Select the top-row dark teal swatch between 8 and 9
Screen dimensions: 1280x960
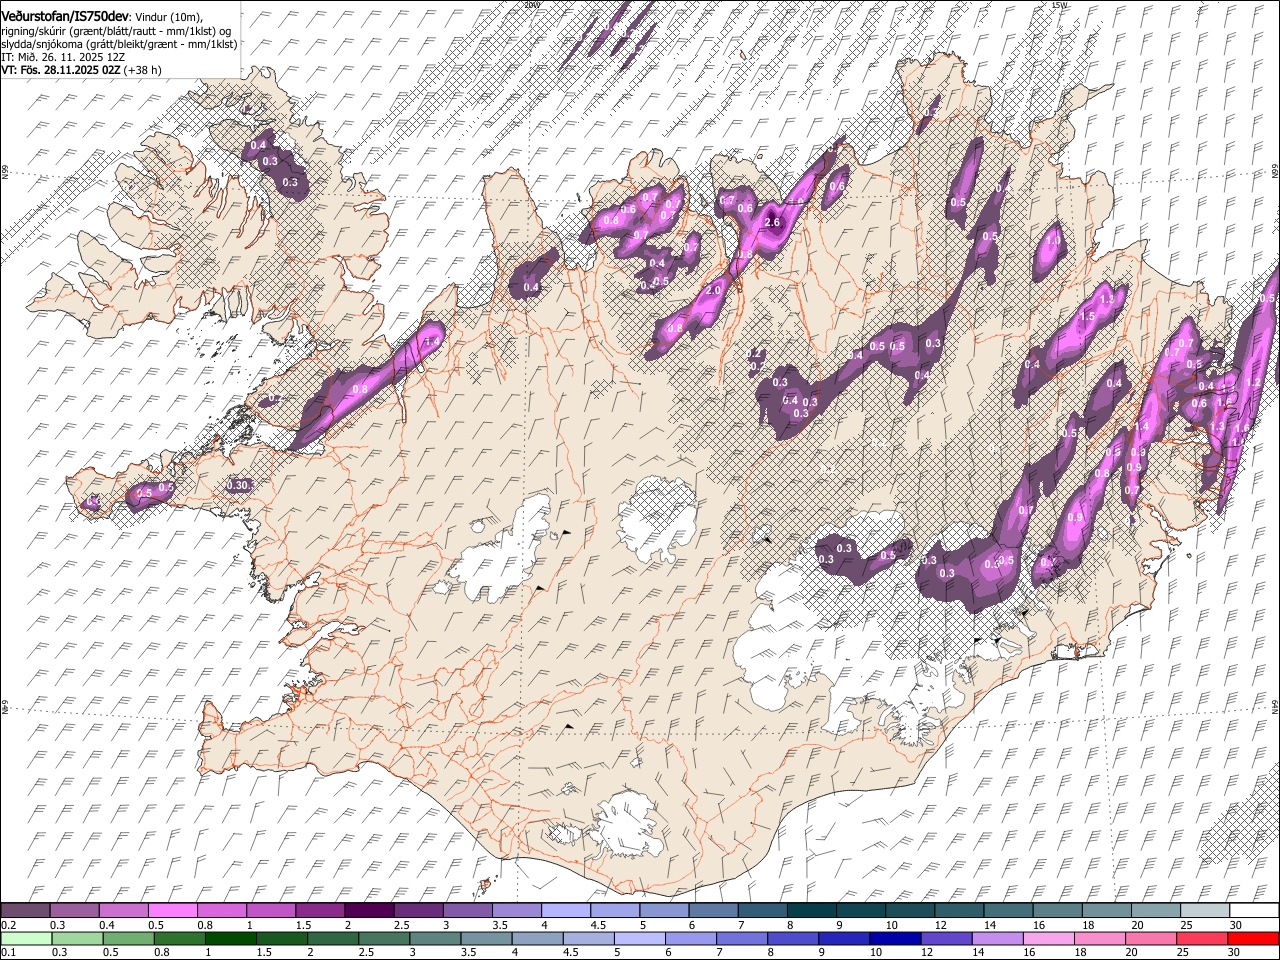tap(810, 910)
